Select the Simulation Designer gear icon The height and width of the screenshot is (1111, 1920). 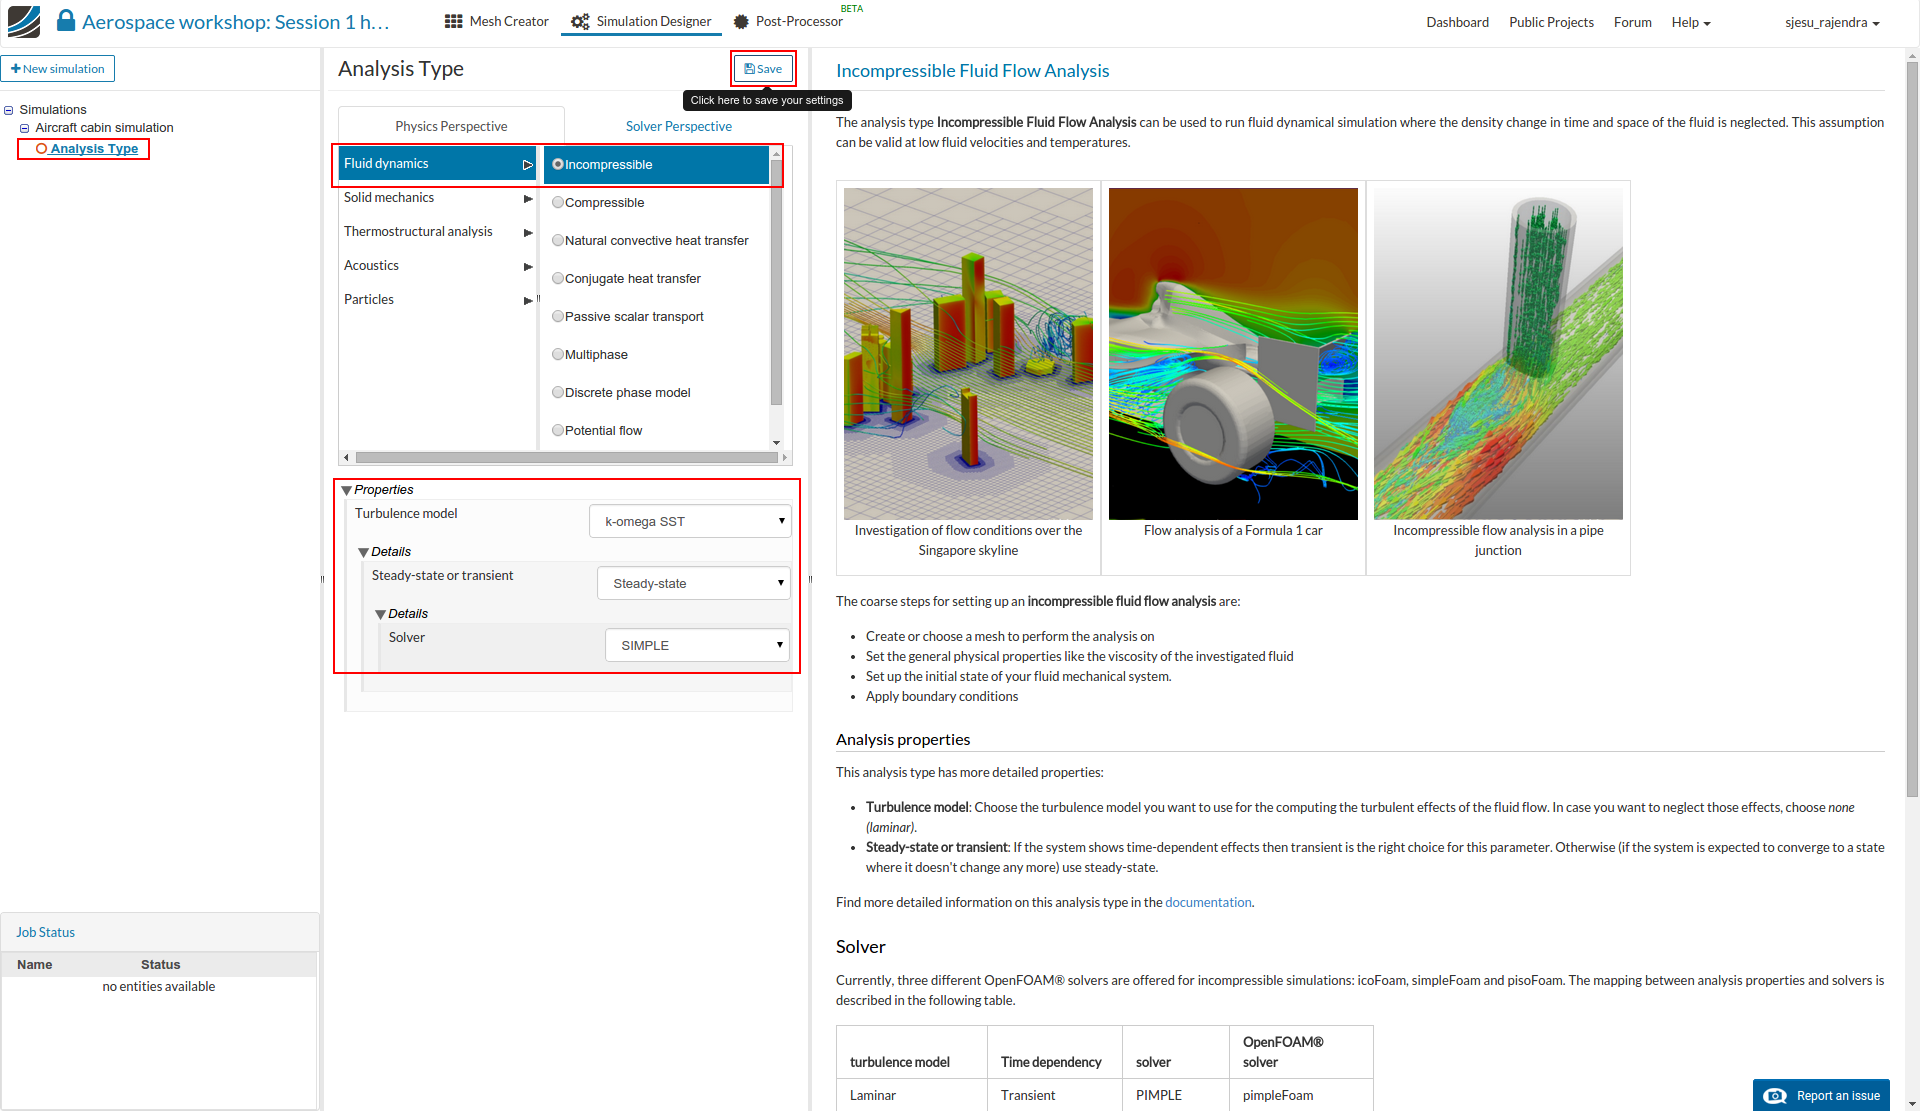coord(580,20)
